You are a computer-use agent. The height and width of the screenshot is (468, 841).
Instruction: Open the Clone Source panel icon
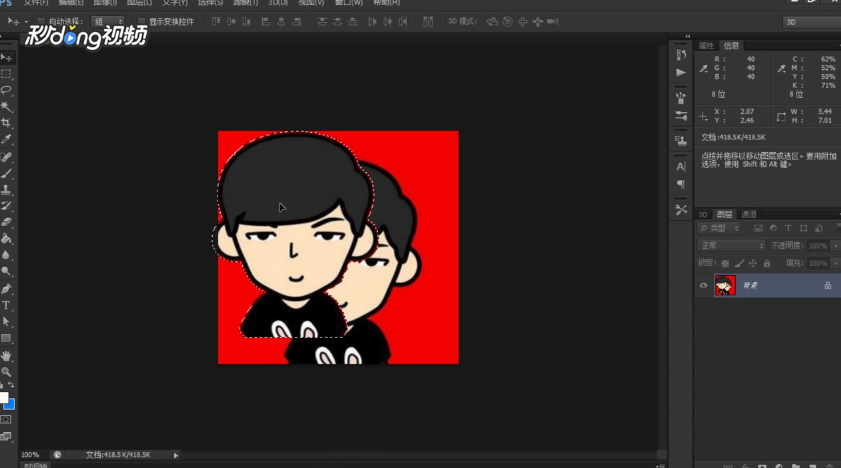point(681,140)
